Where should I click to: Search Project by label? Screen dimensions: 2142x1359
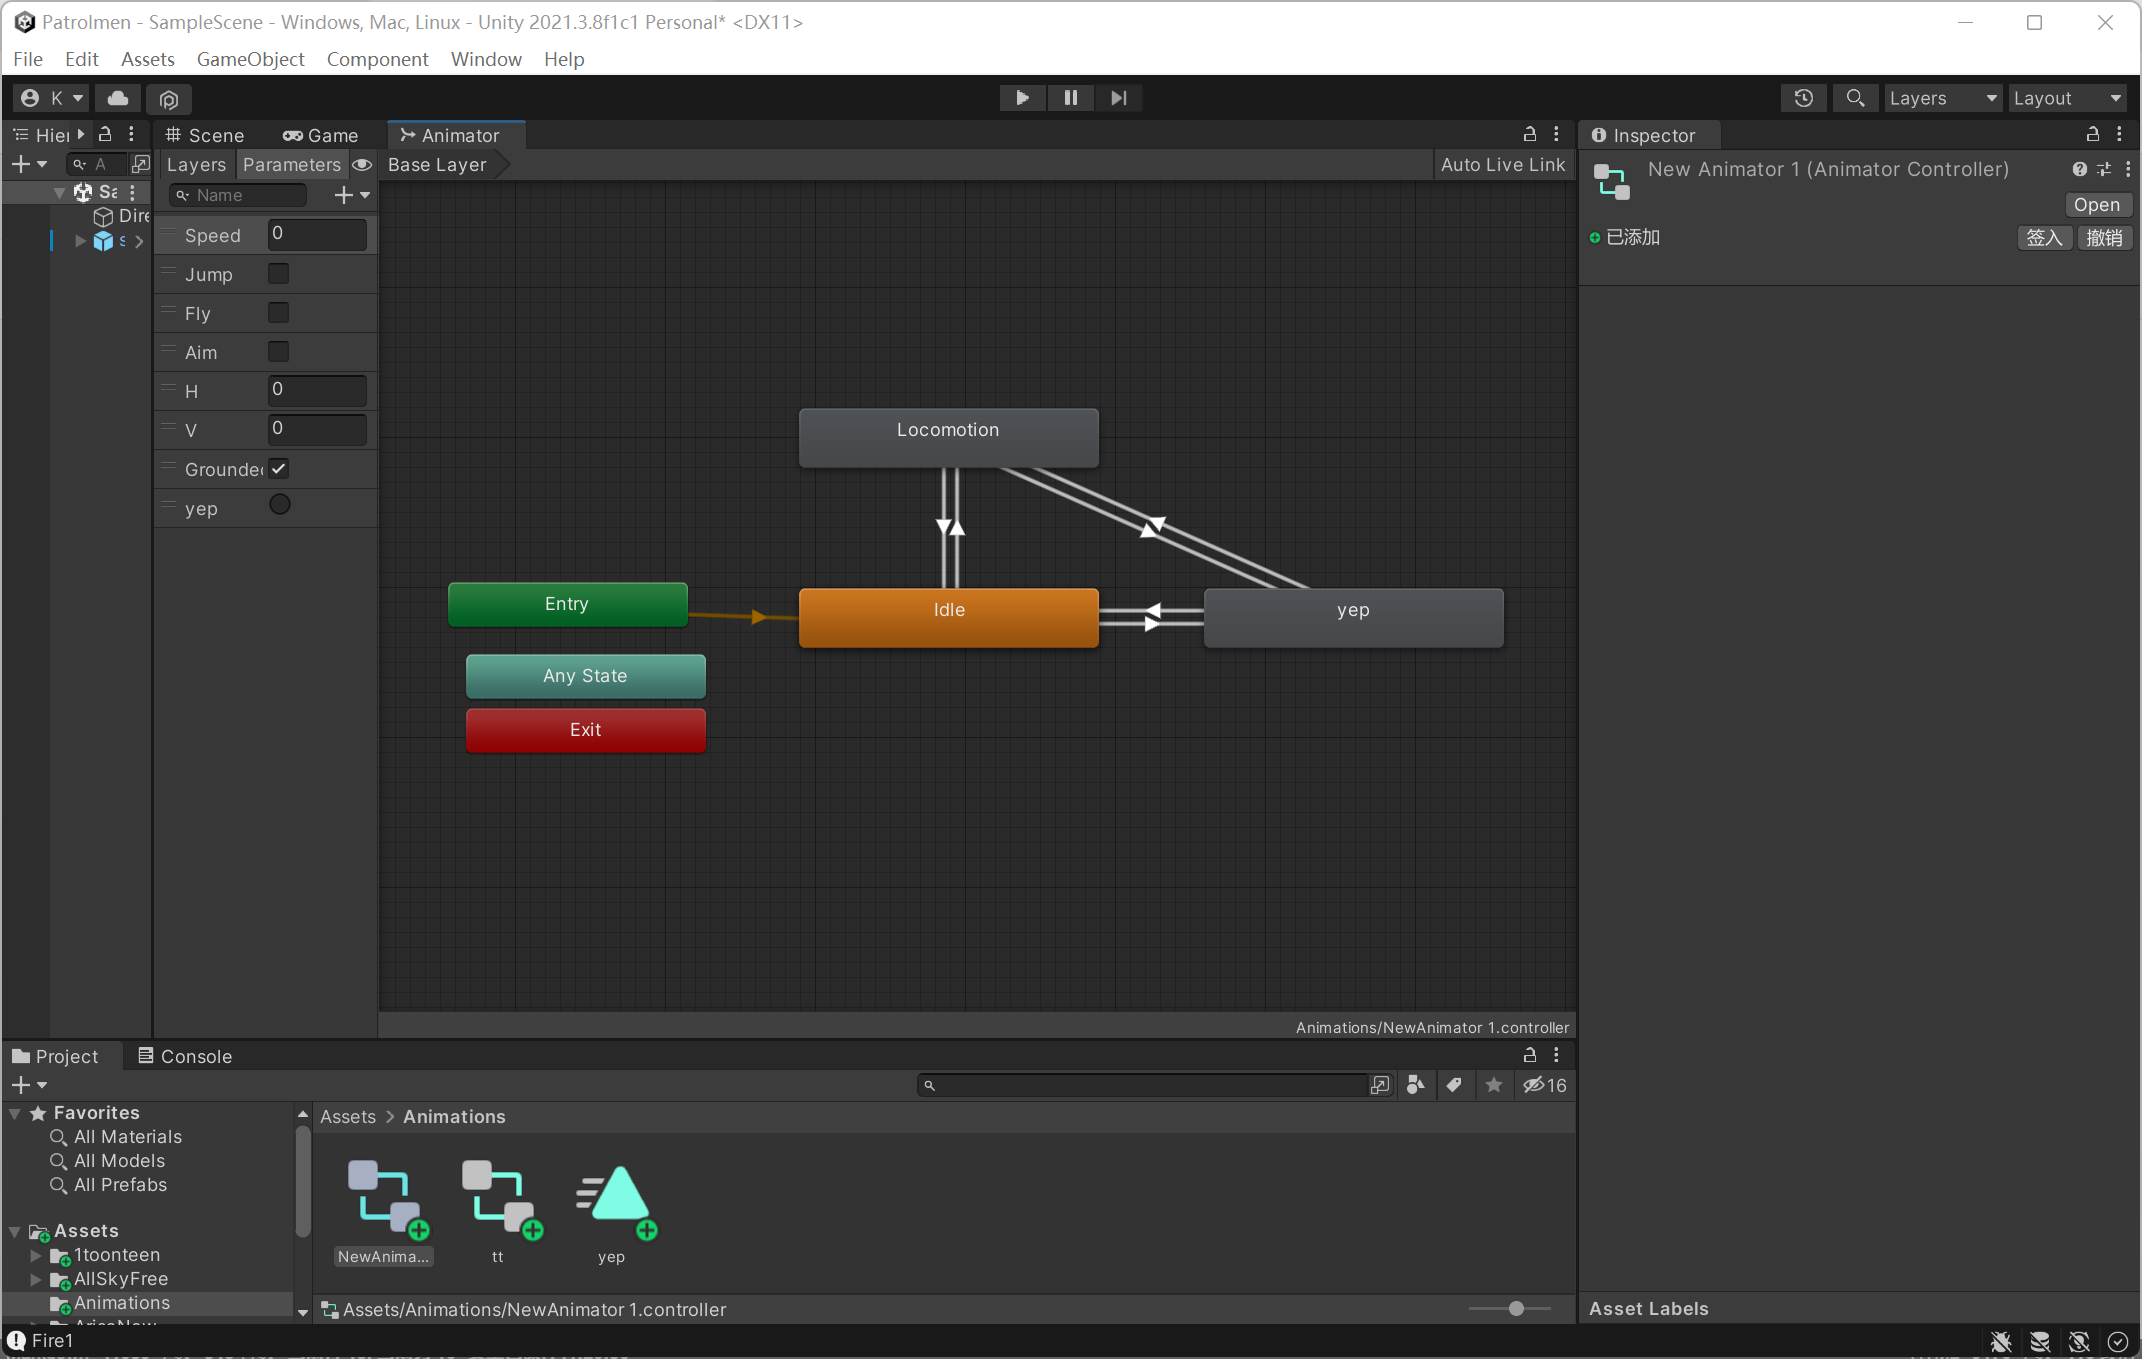pos(1454,1085)
